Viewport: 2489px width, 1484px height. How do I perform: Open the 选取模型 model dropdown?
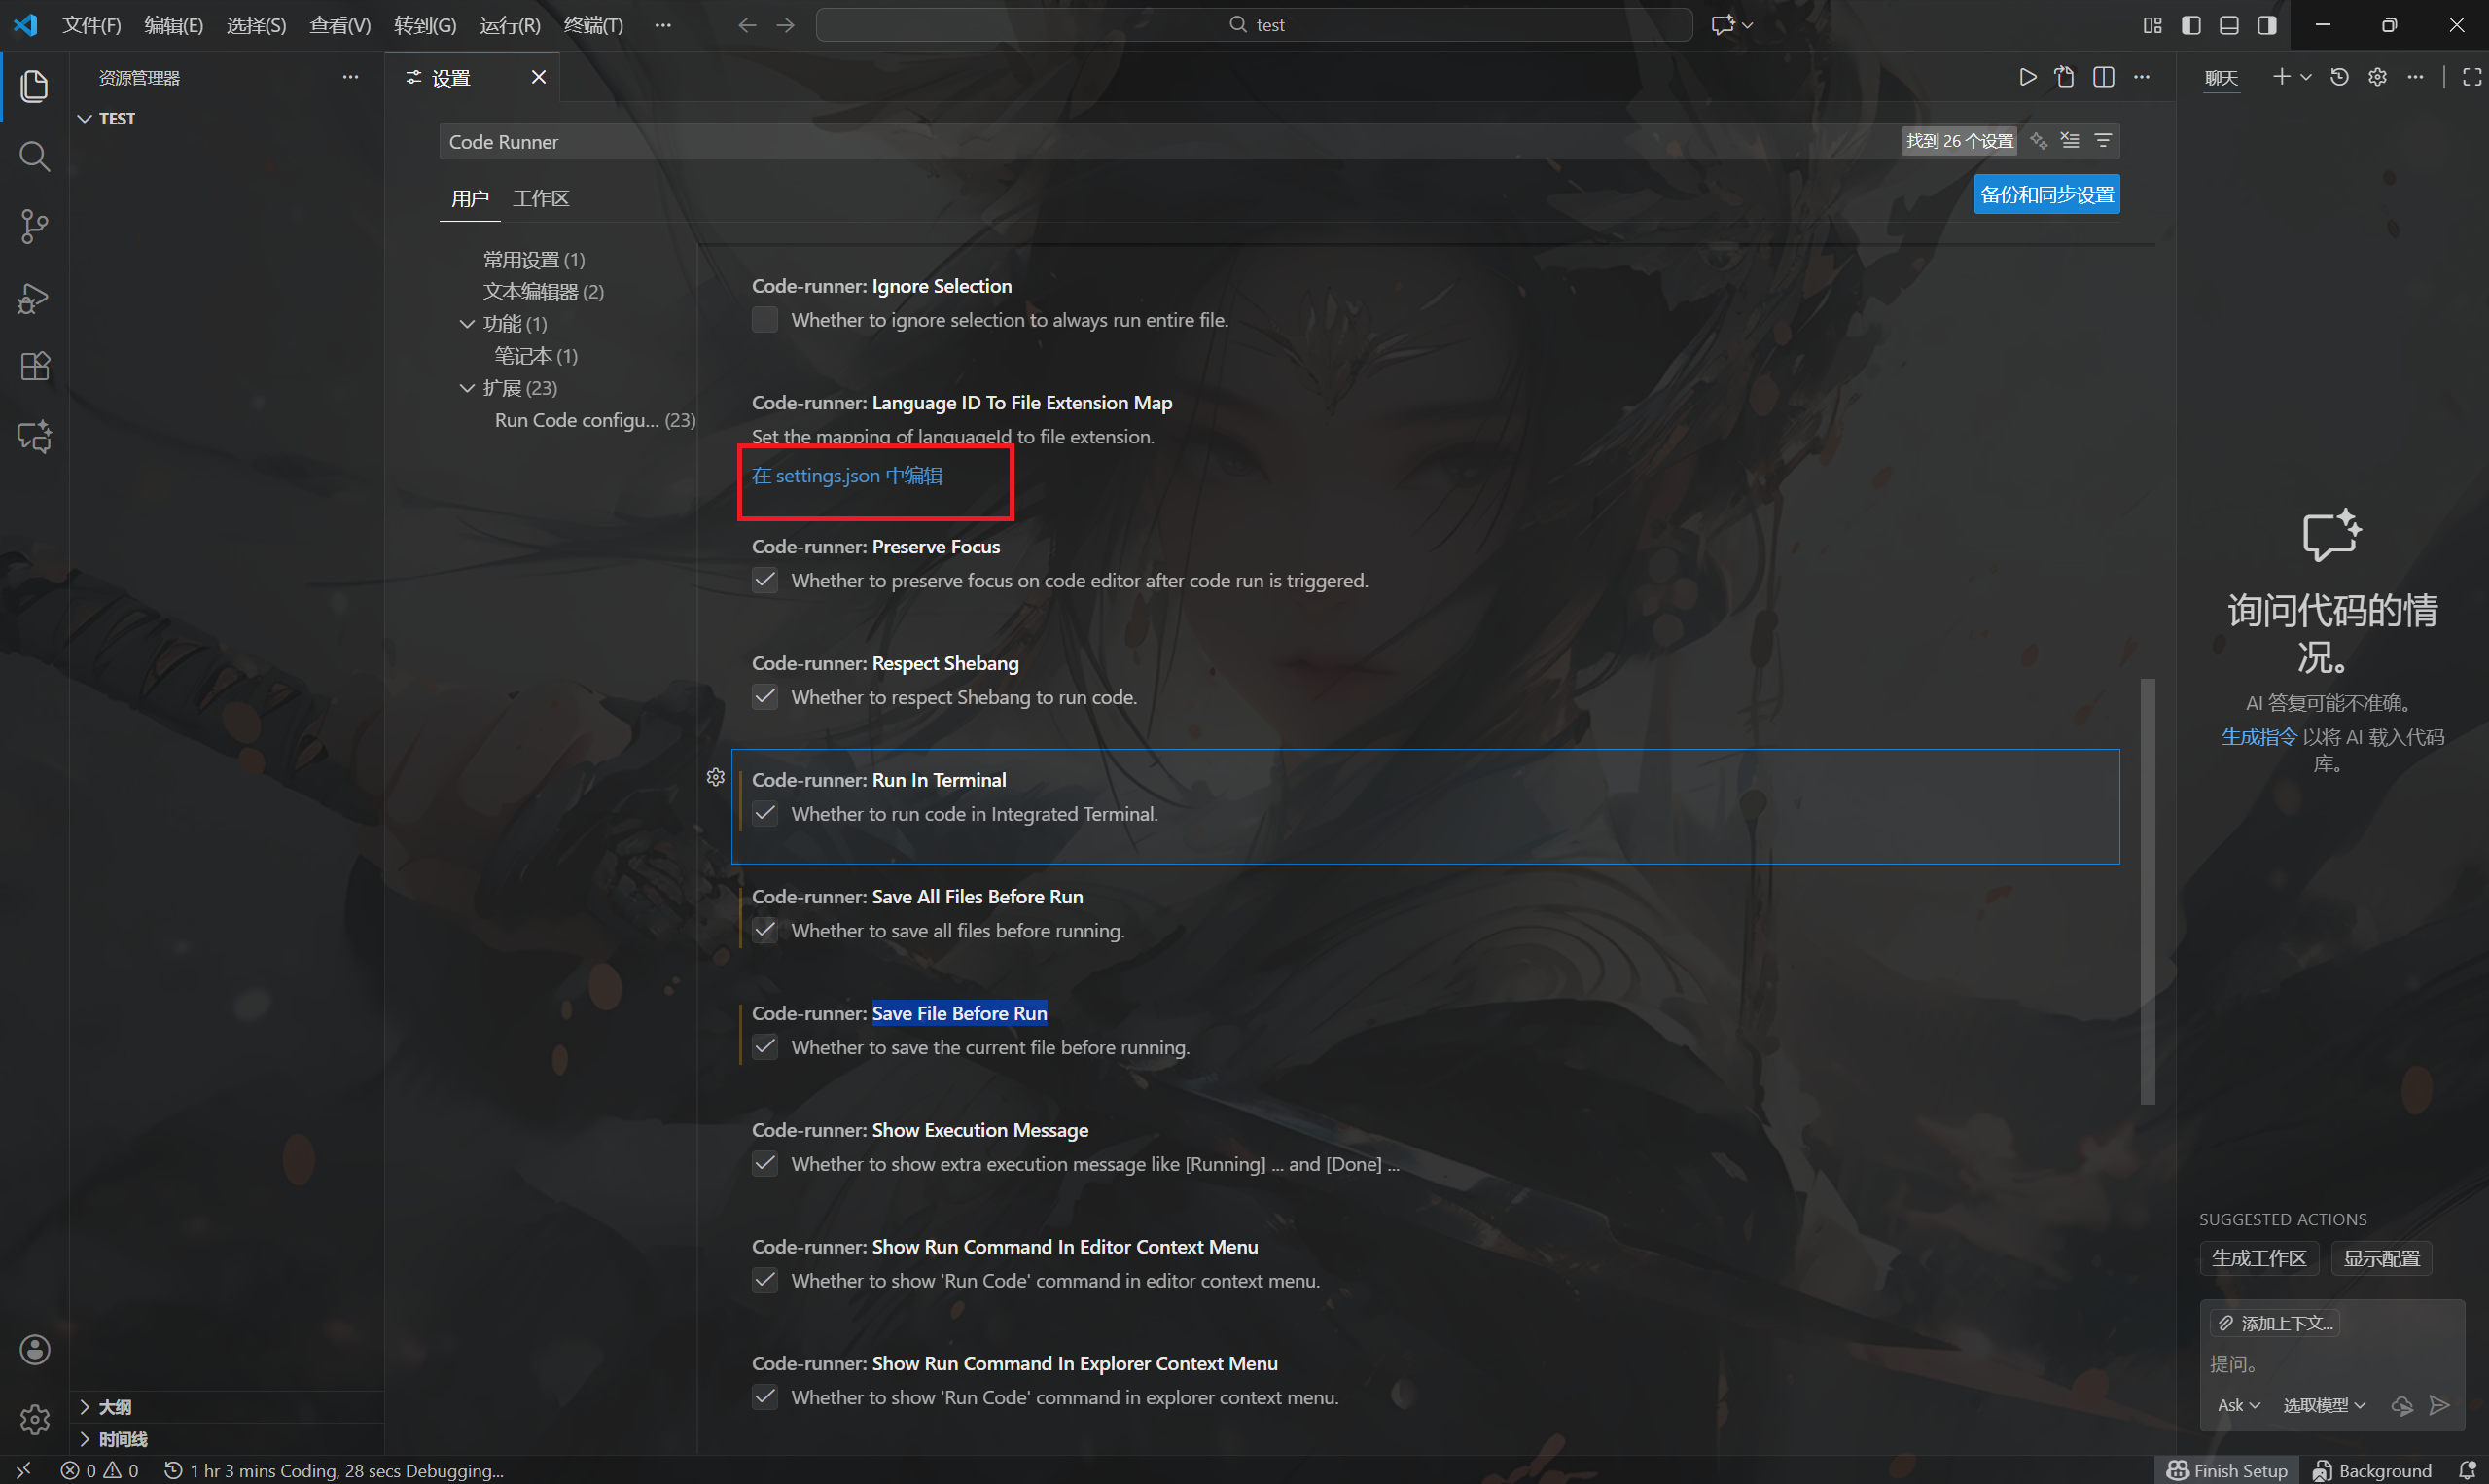click(x=2324, y=1405)
